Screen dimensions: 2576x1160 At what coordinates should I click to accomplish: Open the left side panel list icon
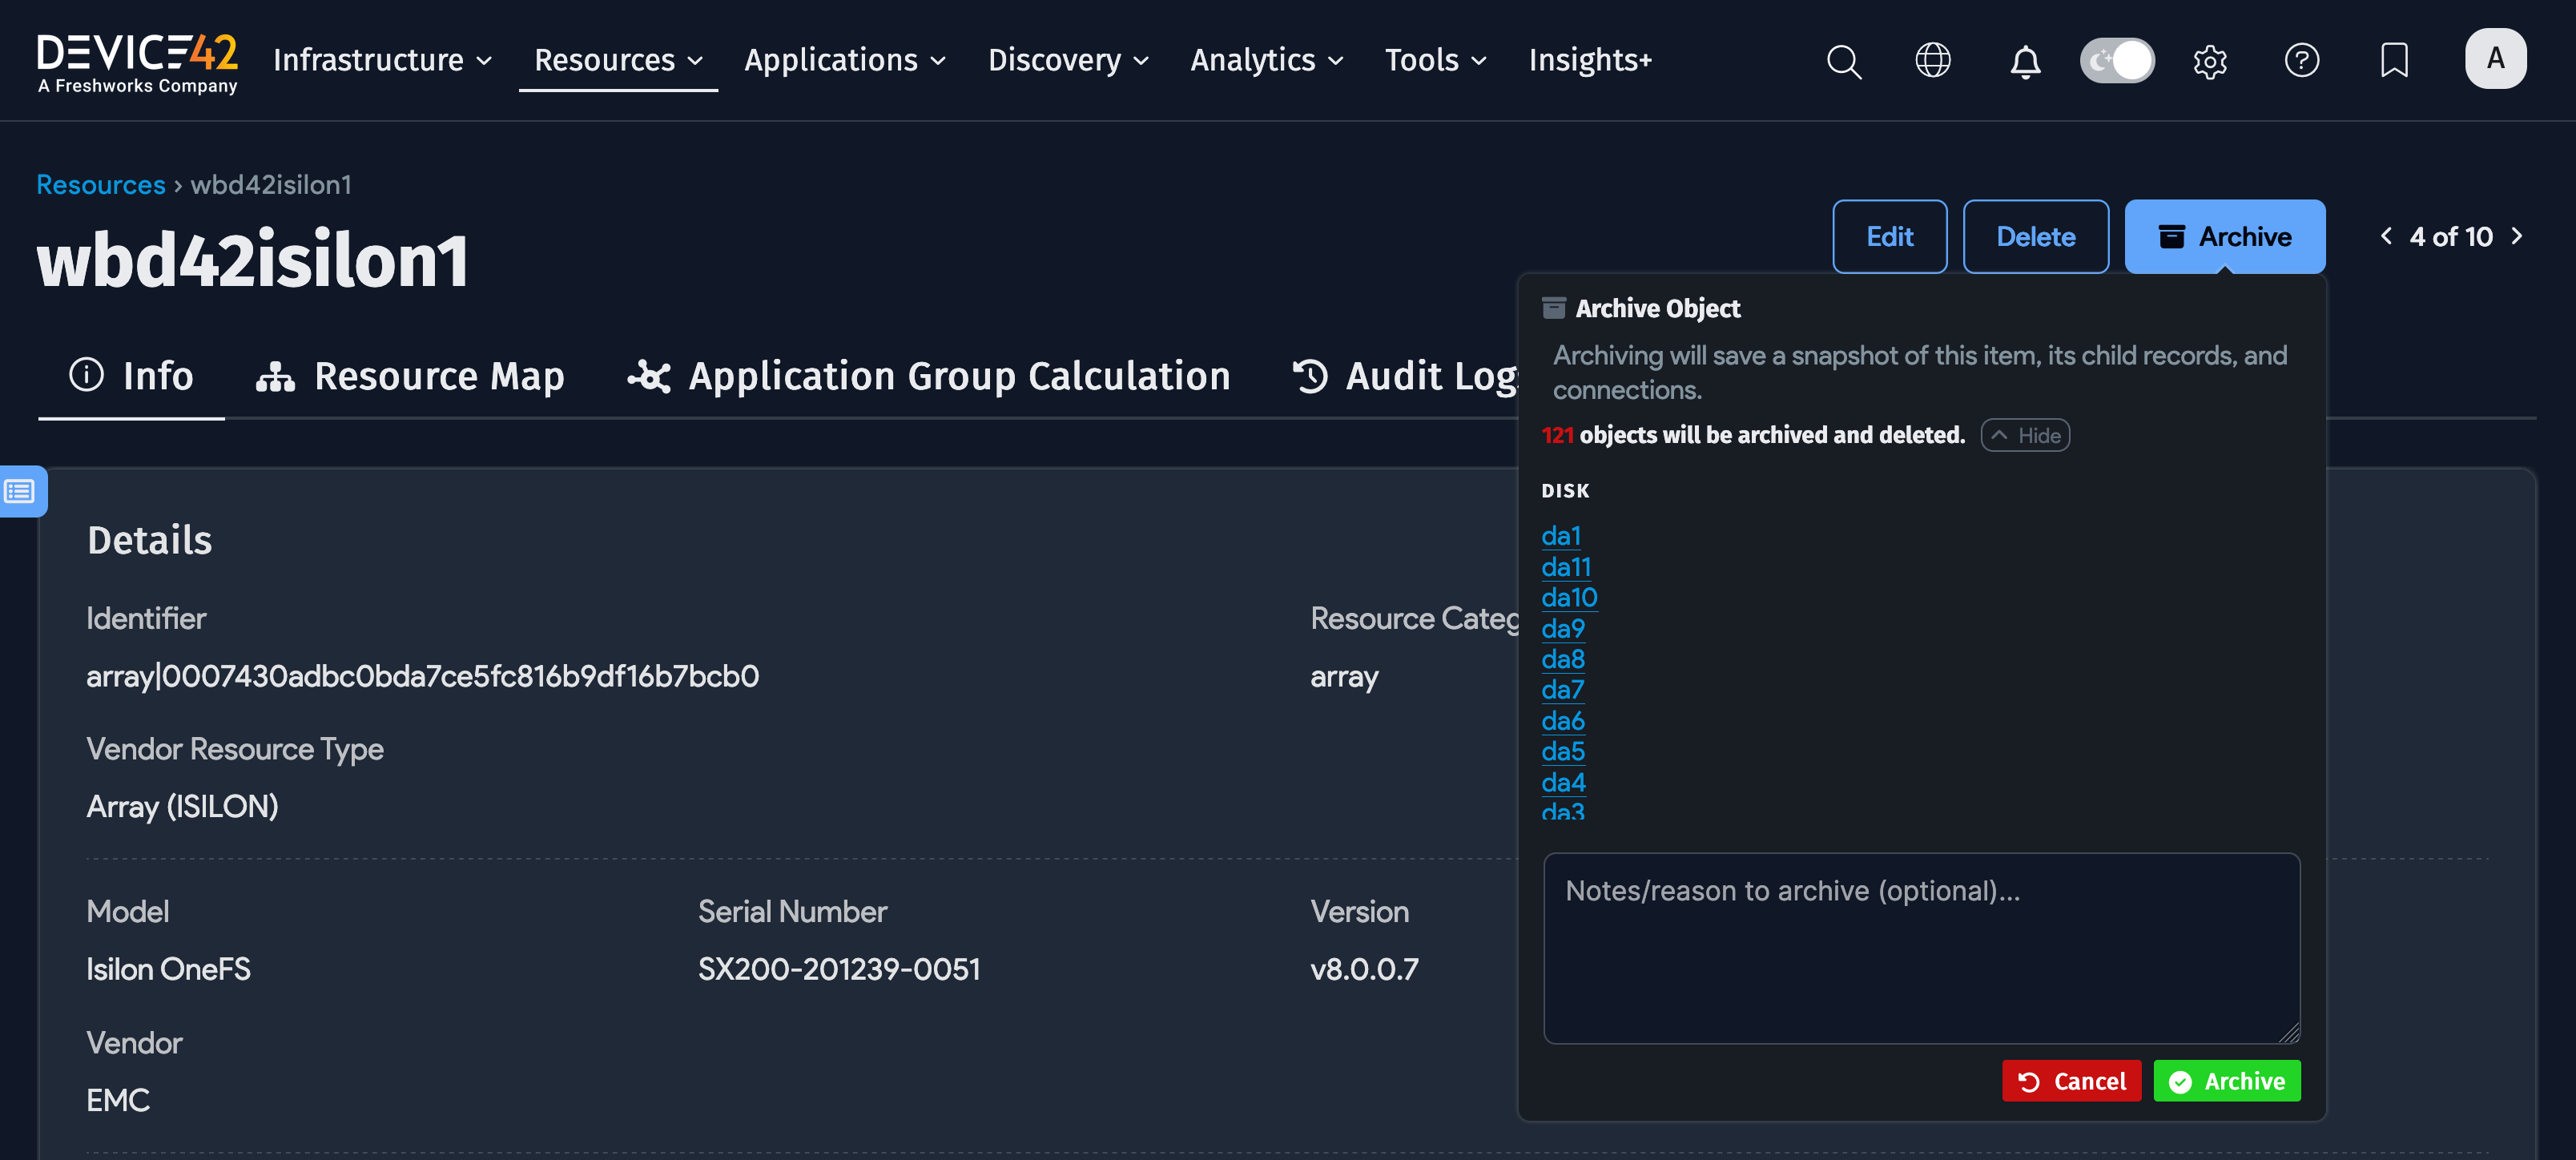[21, 491]
